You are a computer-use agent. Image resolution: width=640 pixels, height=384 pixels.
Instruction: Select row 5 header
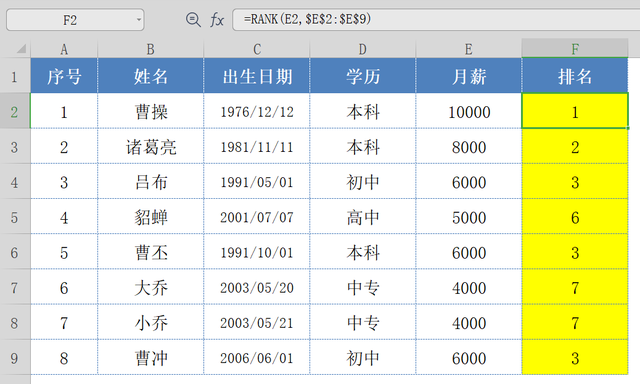15,216
